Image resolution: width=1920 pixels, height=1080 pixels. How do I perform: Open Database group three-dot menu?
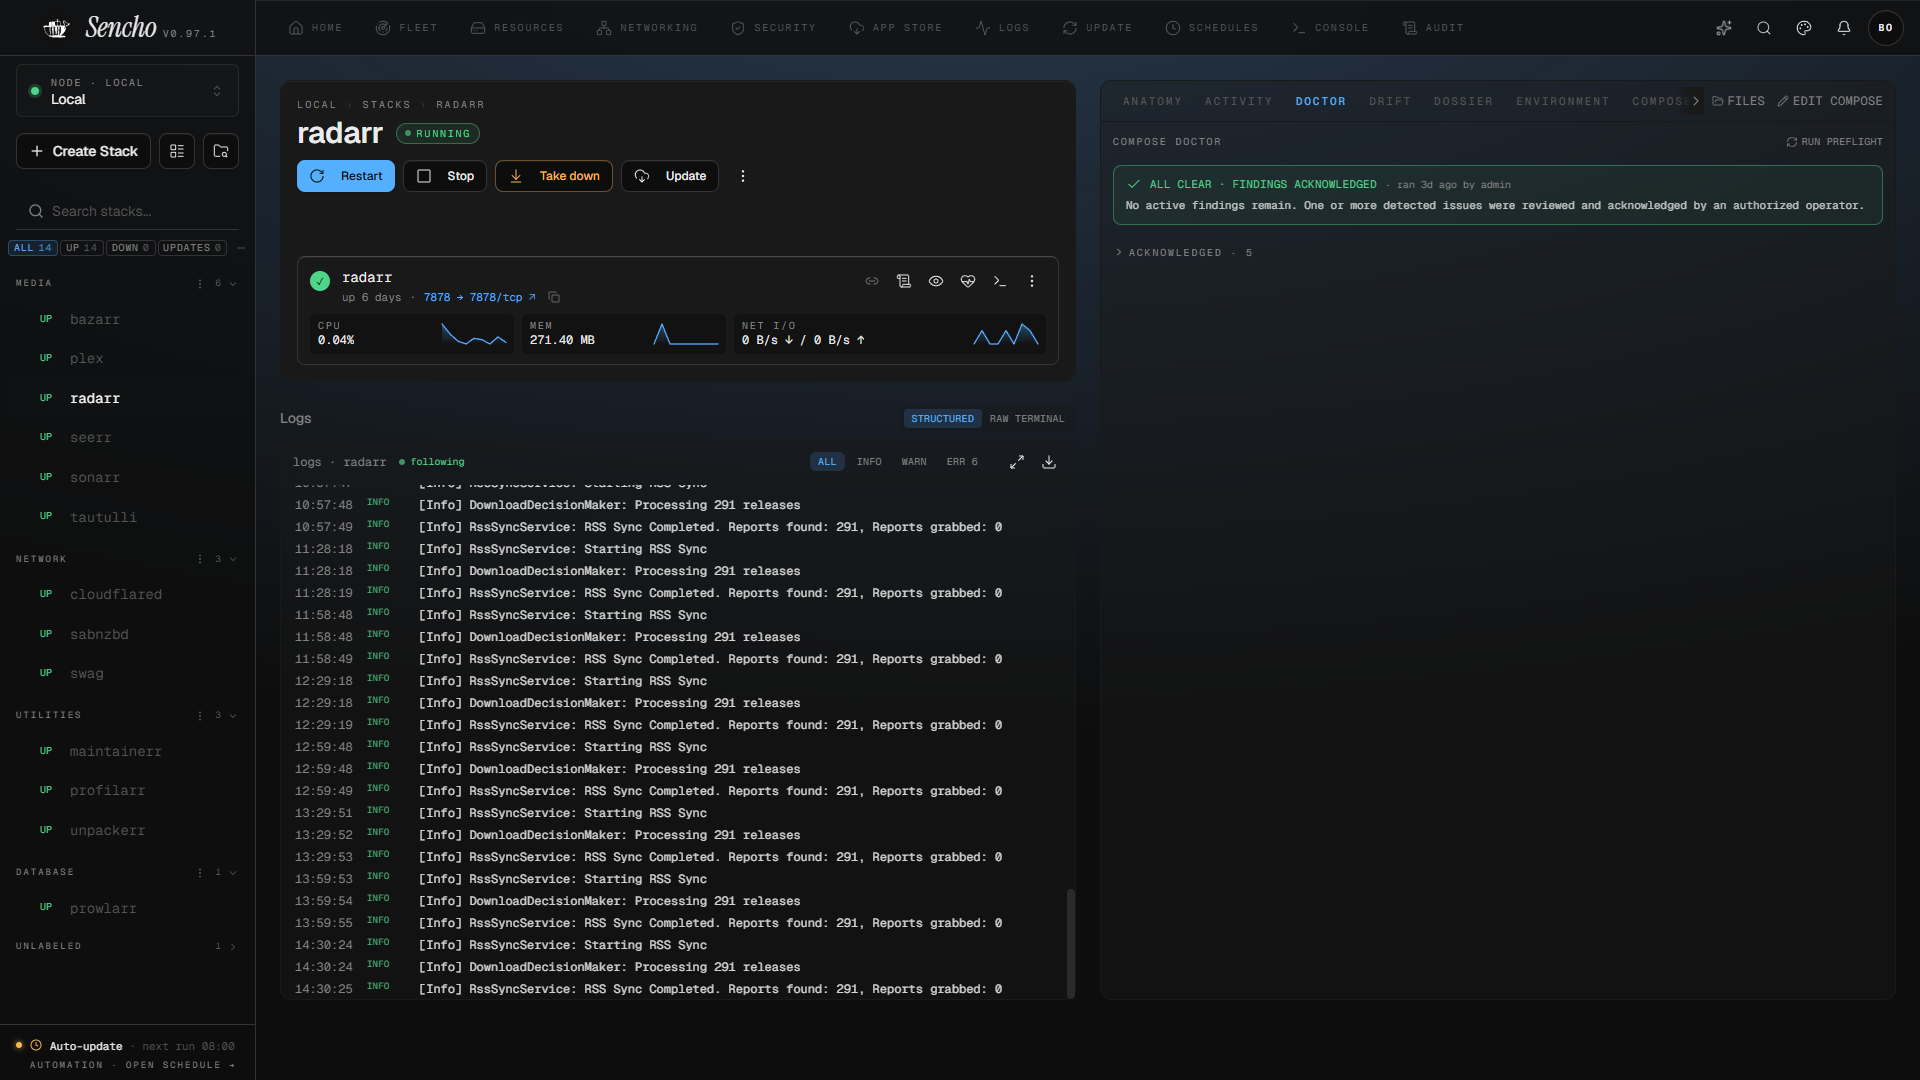click(x=200, y=872)
